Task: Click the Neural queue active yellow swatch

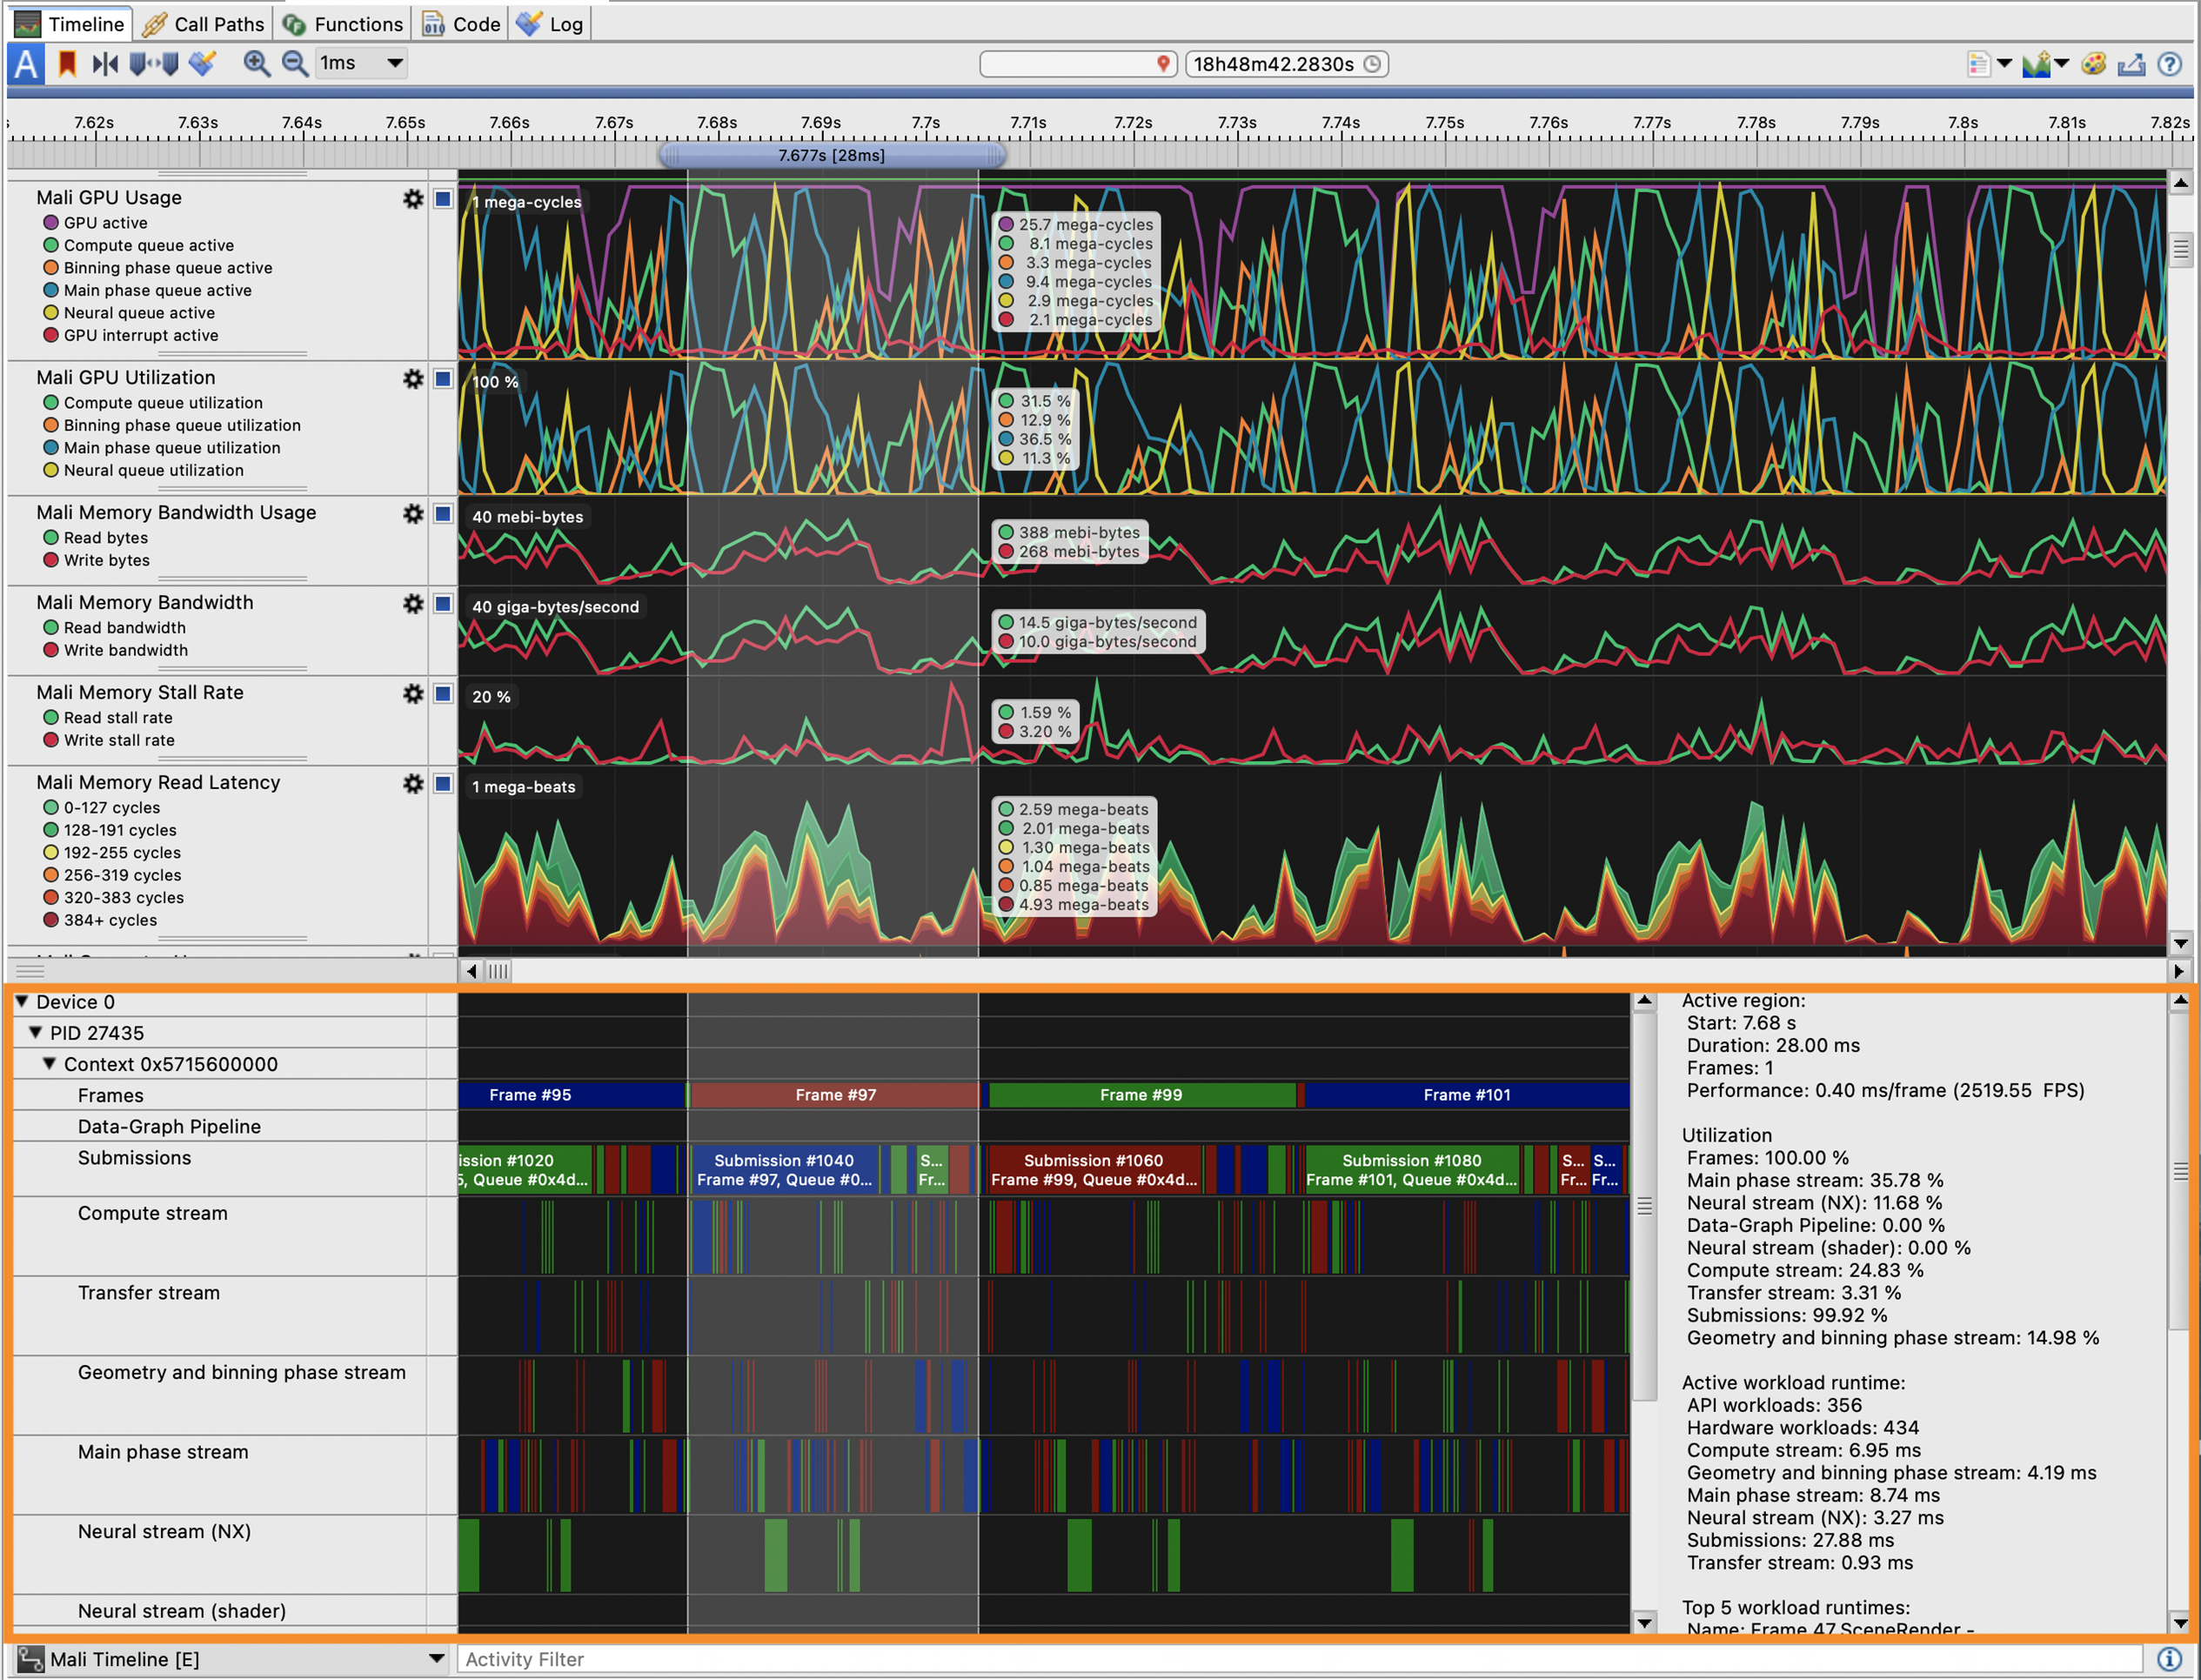Action: (x=51, y=313)
